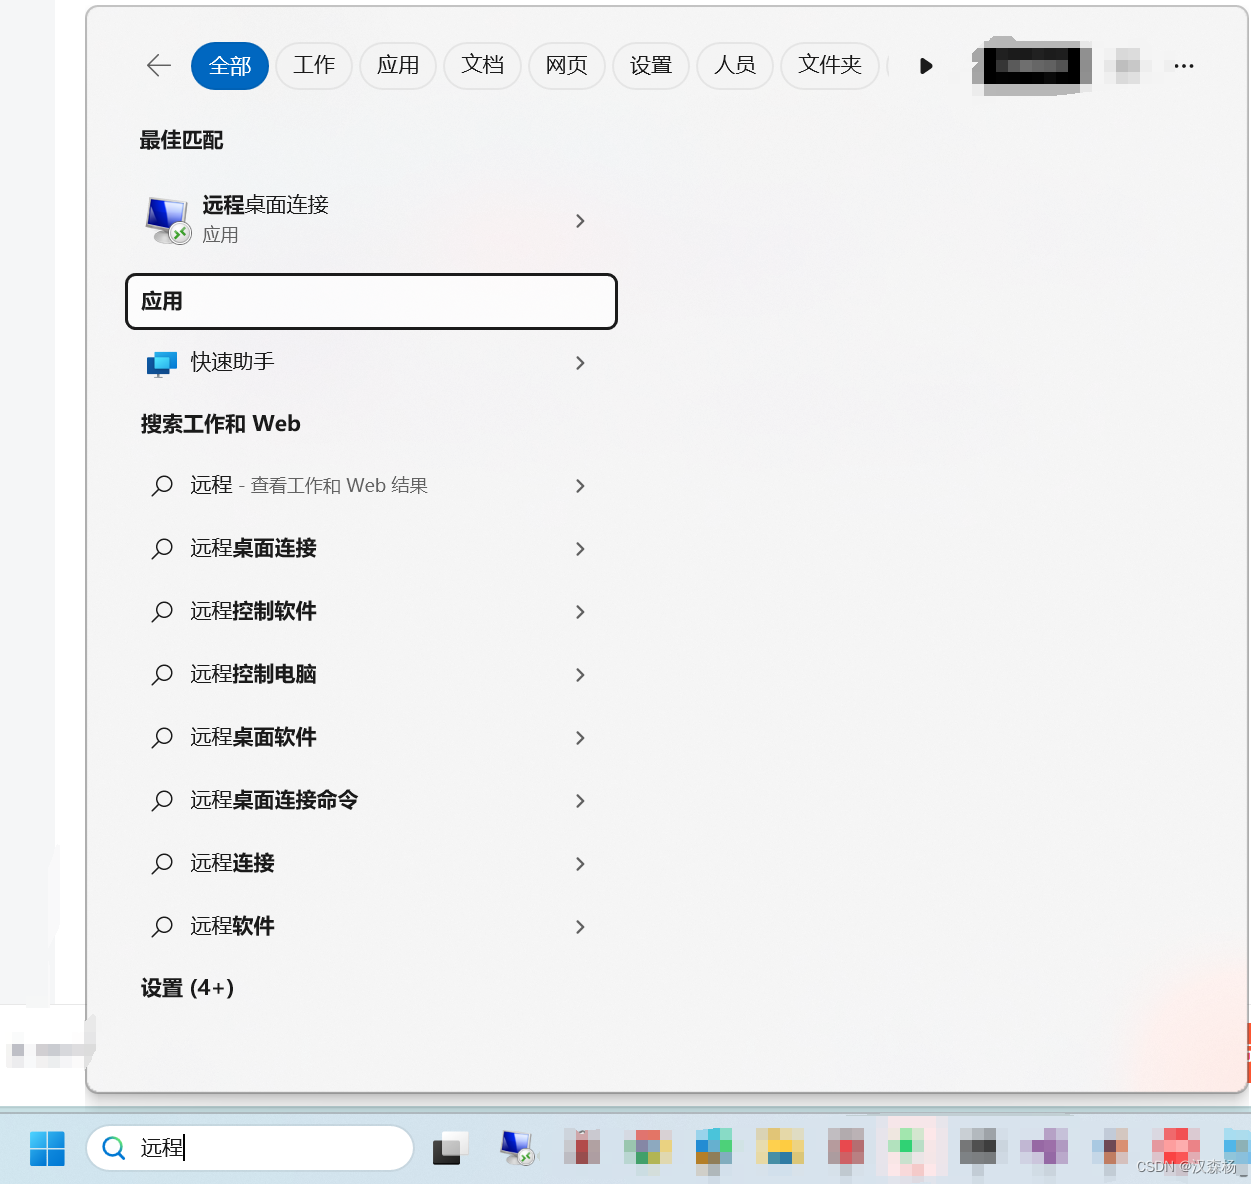This screenshot has width=1251, height=1184.
Task: Focus the taskbar search box containing 远程
Action: coord(250,1148)
